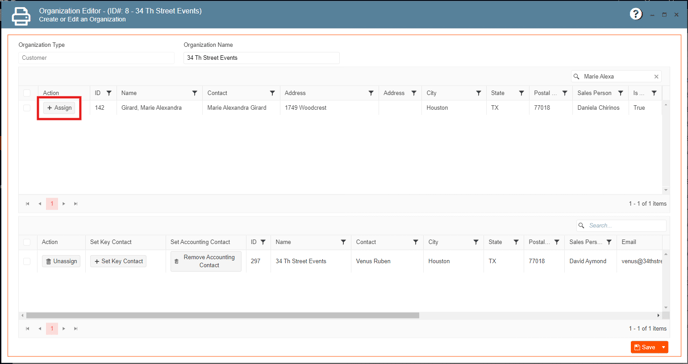Click the orange Save button
Viewport: 688px width, 364px height.
[645, 347]
